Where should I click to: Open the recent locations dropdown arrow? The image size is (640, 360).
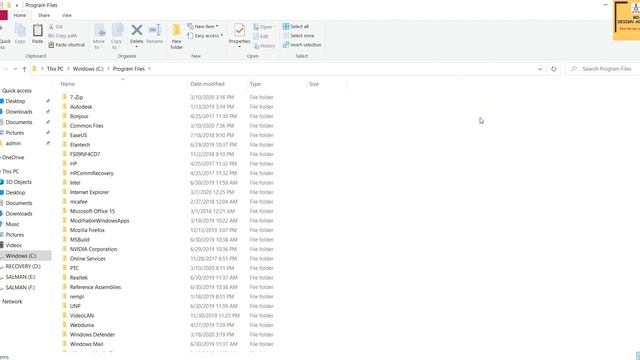16,69
